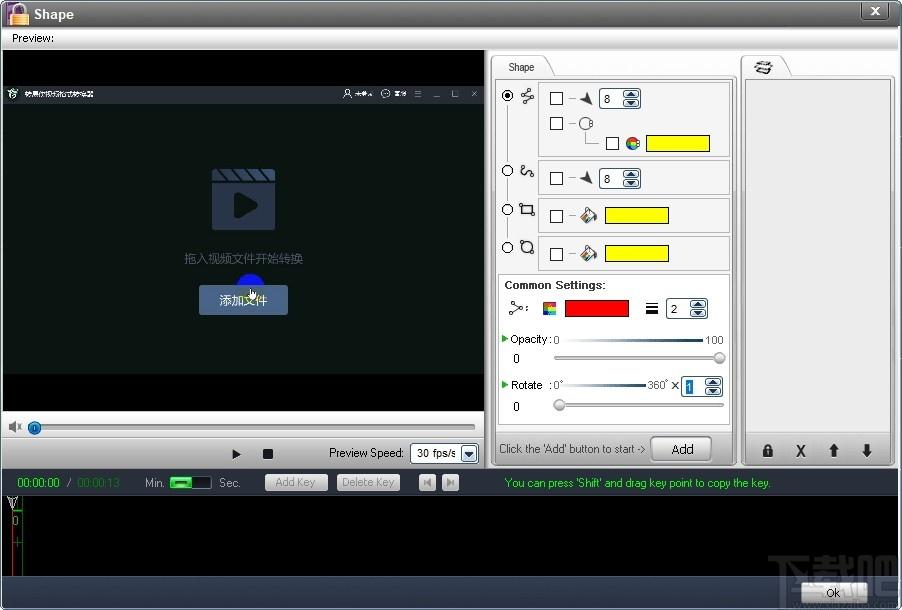902x610 pixels.
Task: Open the line color picker icon in Common Settings
Action: tap(549, 309)
